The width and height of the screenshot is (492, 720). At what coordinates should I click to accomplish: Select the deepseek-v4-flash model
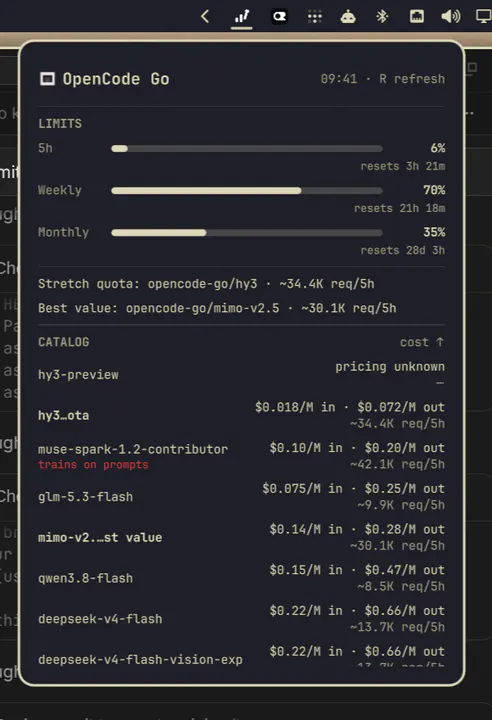pos(100,619)
